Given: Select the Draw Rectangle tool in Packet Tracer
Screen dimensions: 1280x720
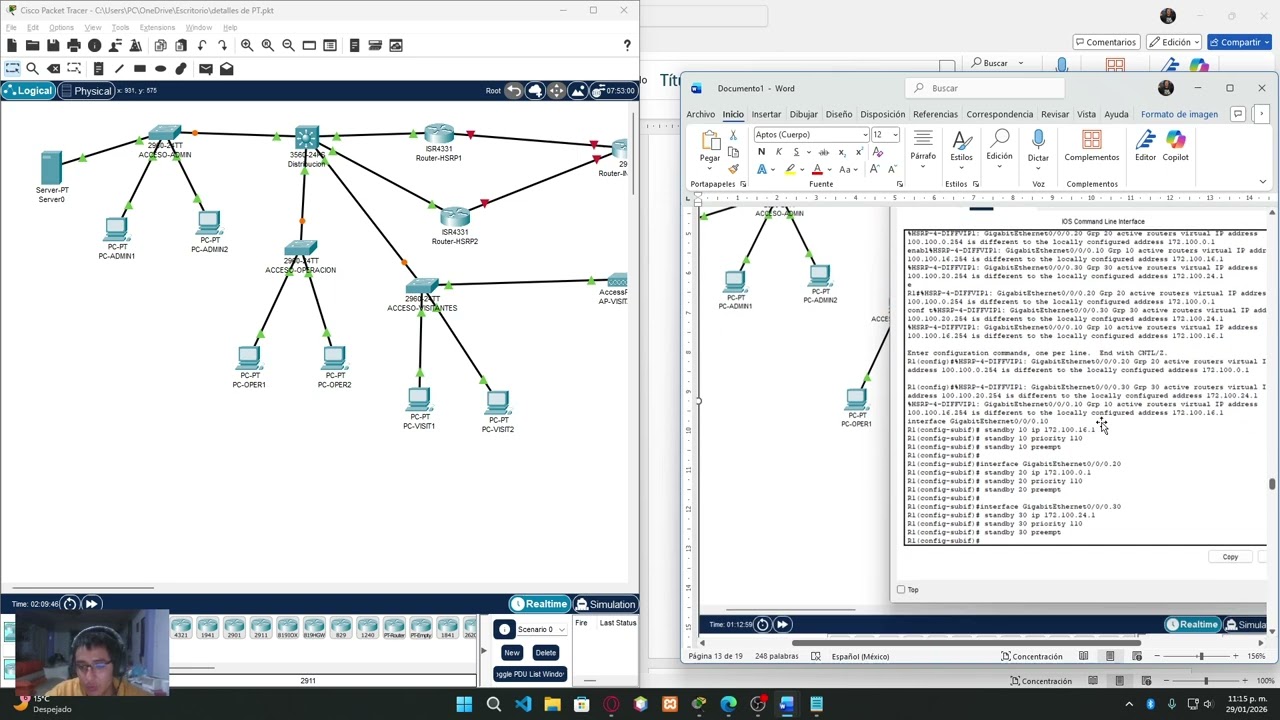Looking at the screenshot, I should coord(140,68).
